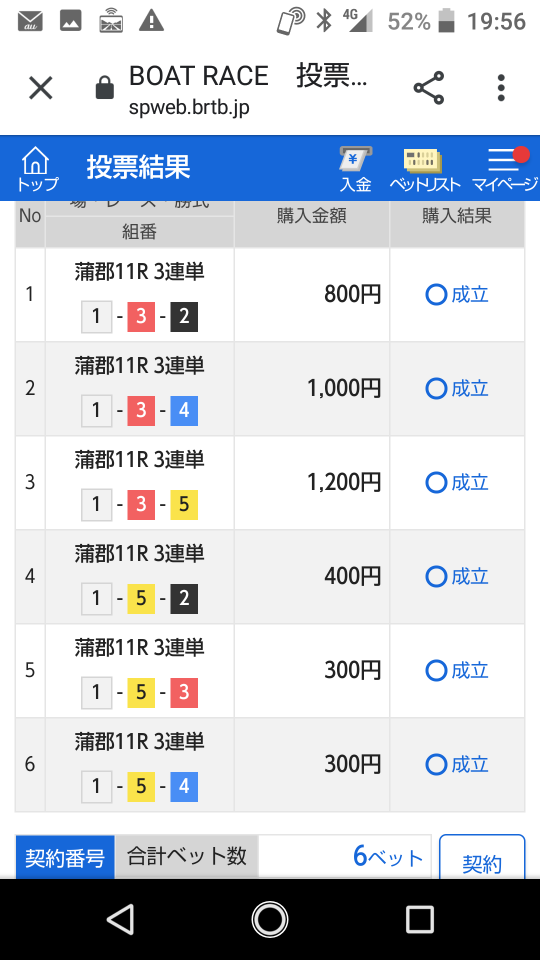The width and height of the screenshot is (540, 960).
Task: Tap the spweb.brtb.jp address text
Action: tap(189, 107)
